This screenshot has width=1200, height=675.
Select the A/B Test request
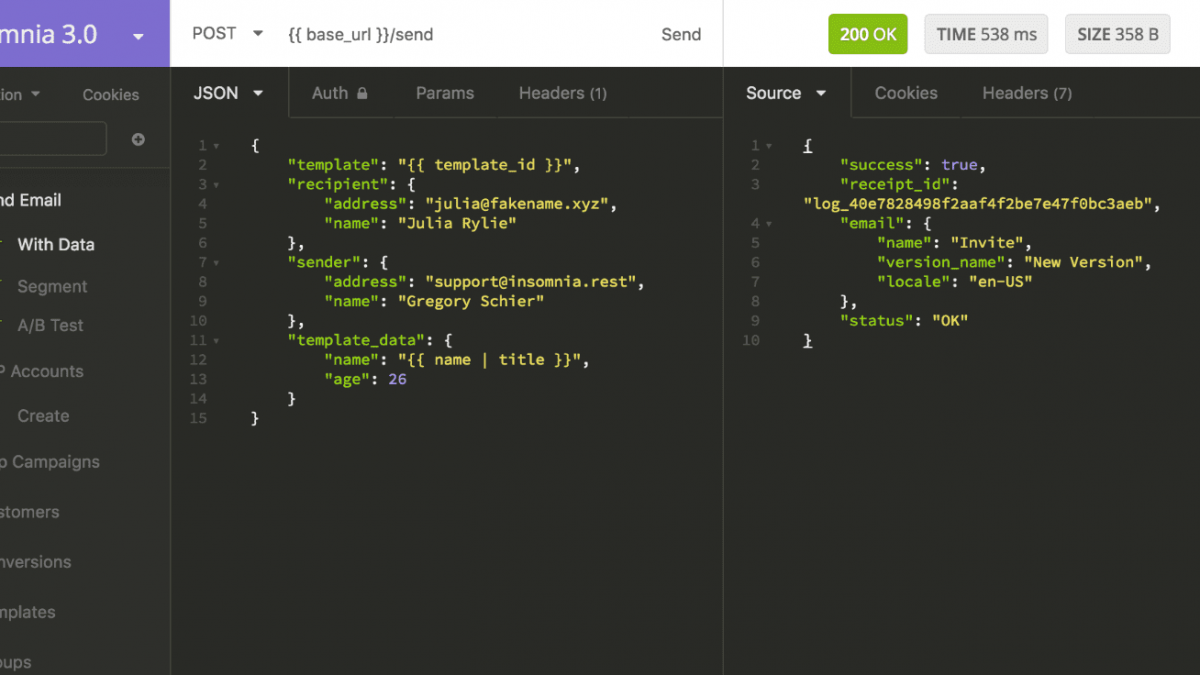coord(50,325)
